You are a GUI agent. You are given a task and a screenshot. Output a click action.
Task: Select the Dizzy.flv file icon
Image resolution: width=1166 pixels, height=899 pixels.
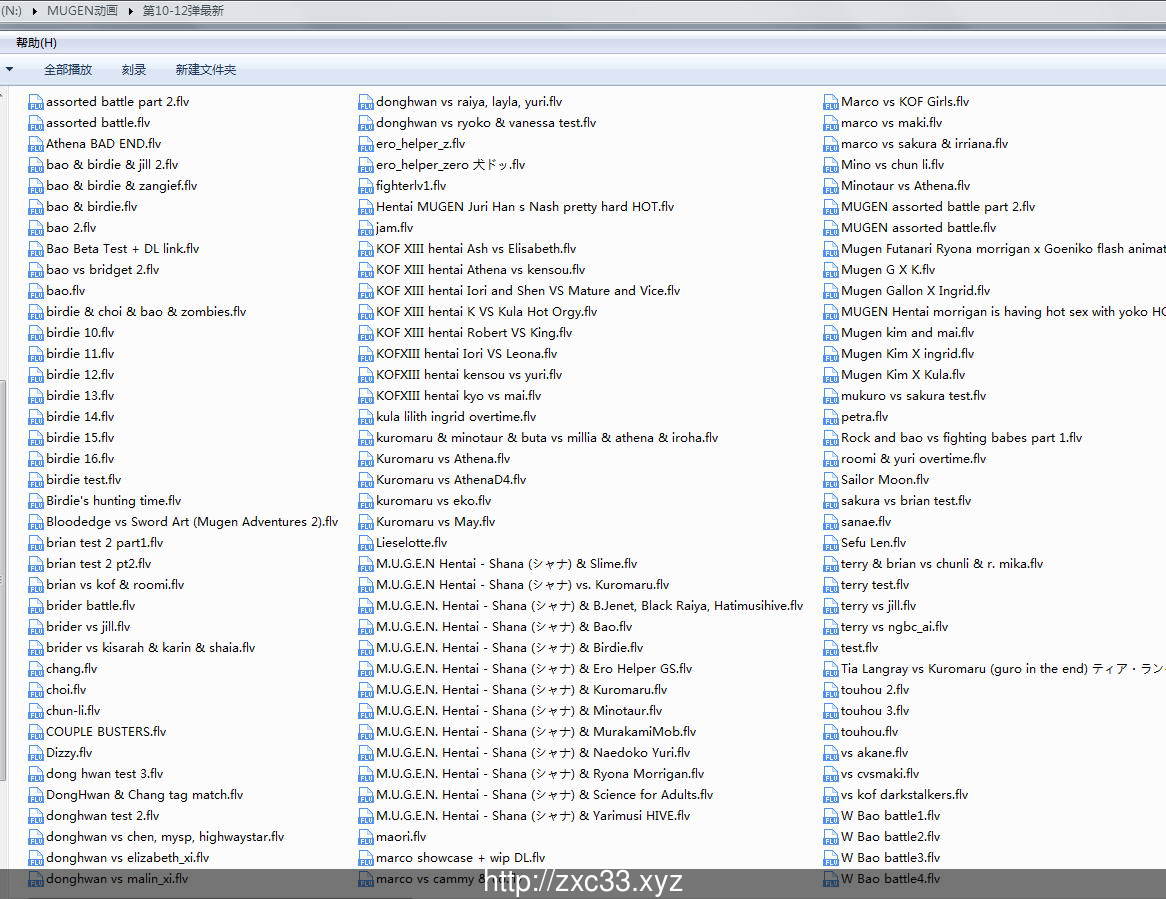[x=36, y=753]
